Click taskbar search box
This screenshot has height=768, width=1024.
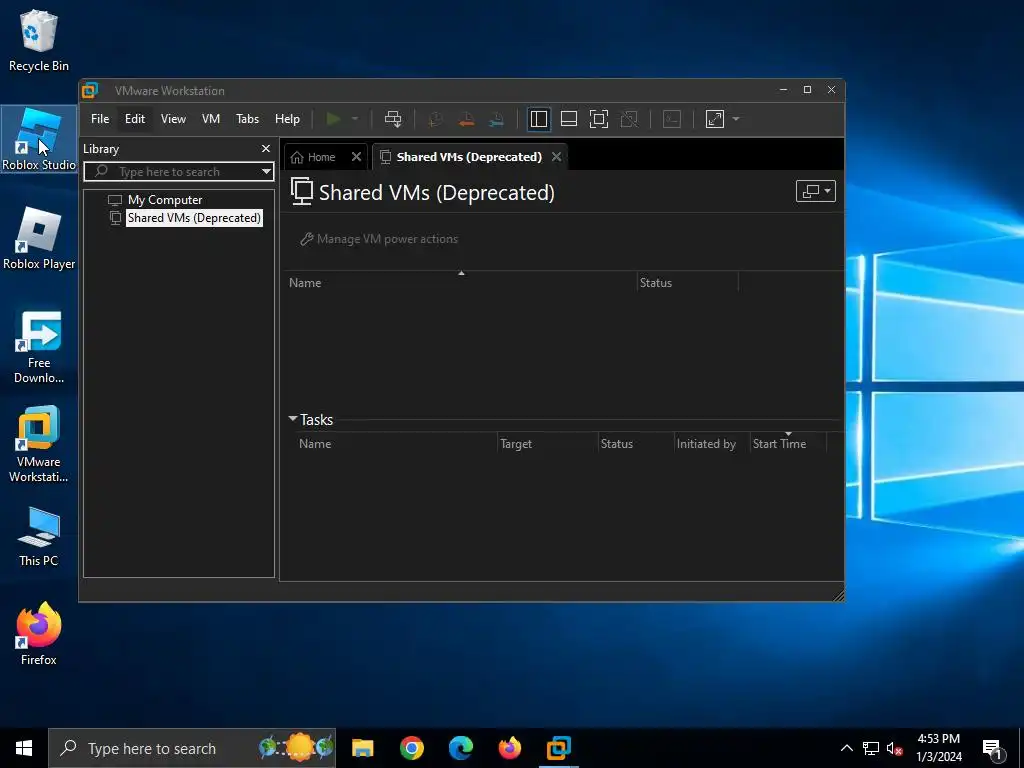[192, 748]
